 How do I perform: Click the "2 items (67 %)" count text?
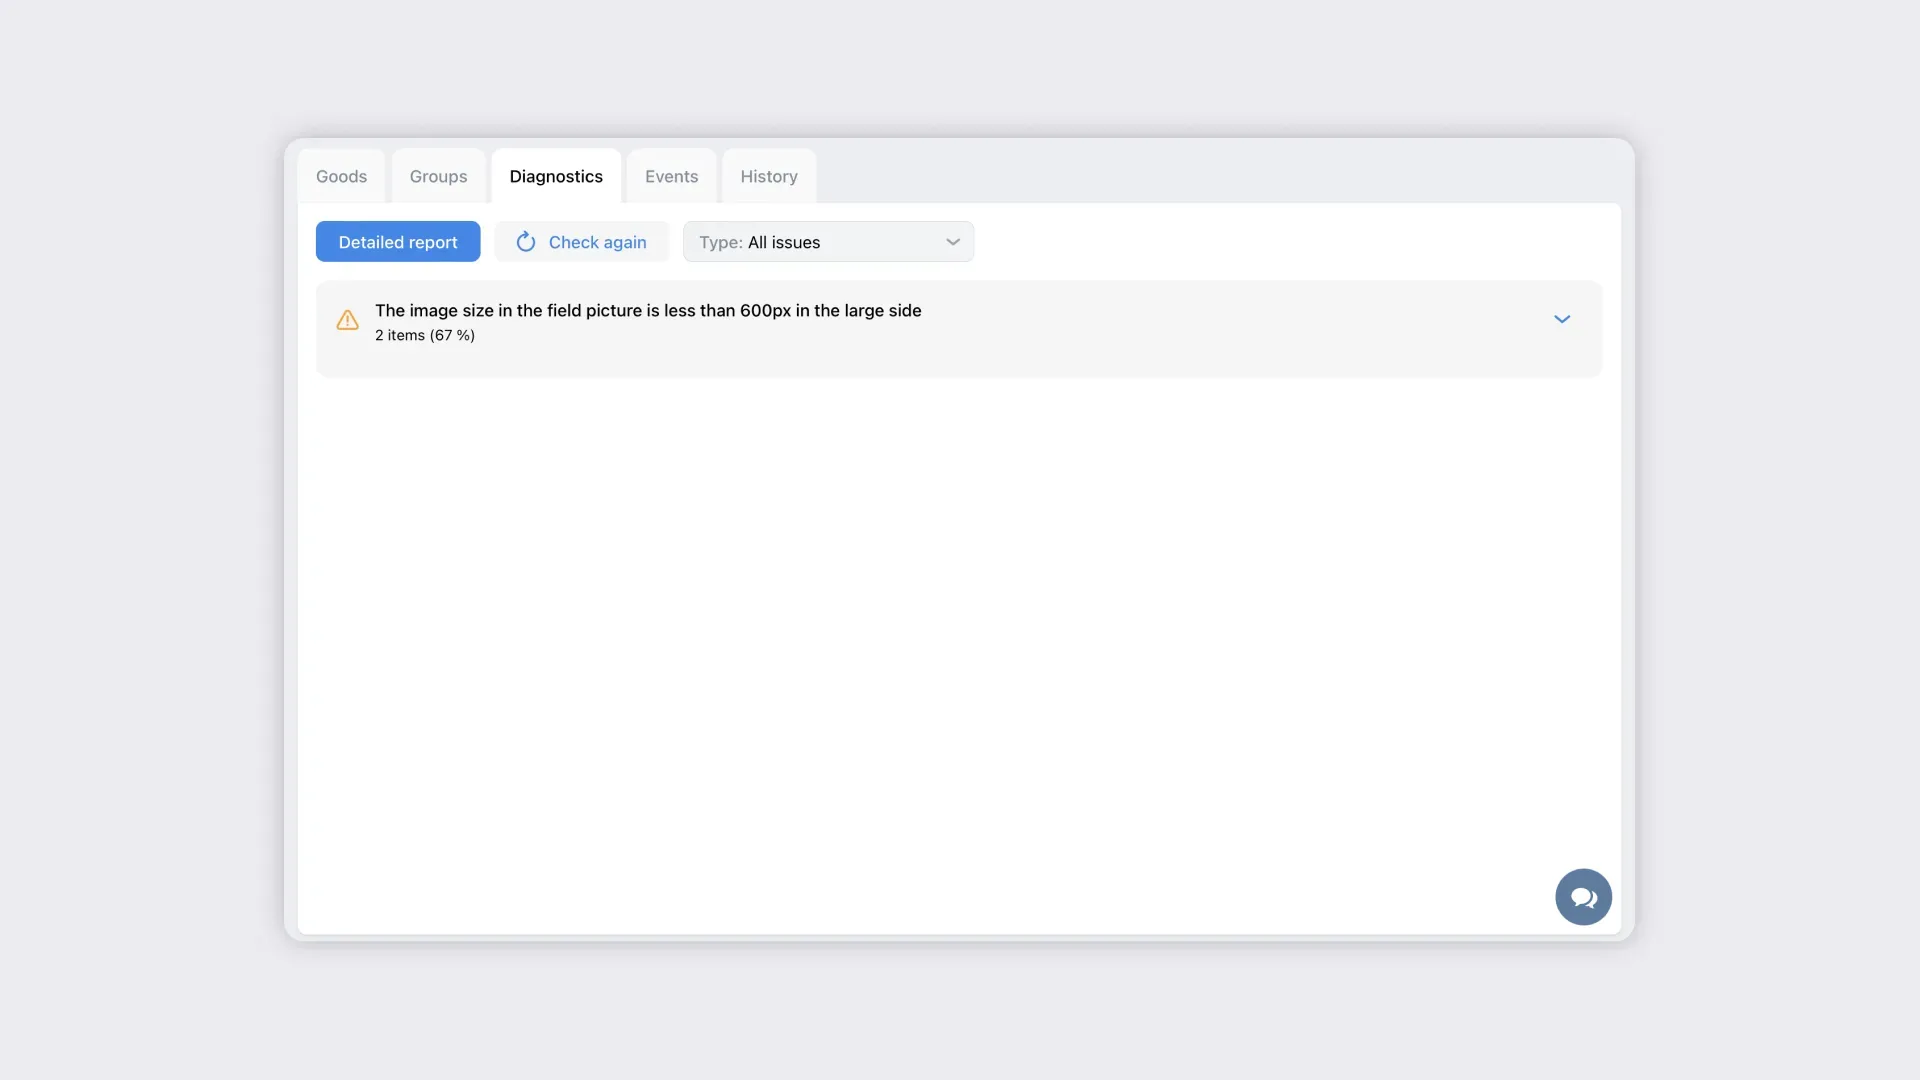click(425, 336)
